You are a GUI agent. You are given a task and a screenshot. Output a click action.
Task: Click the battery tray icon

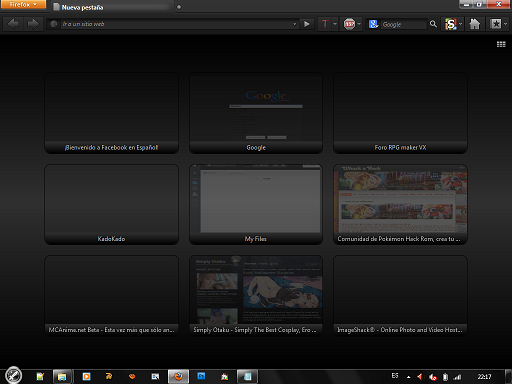445,377
